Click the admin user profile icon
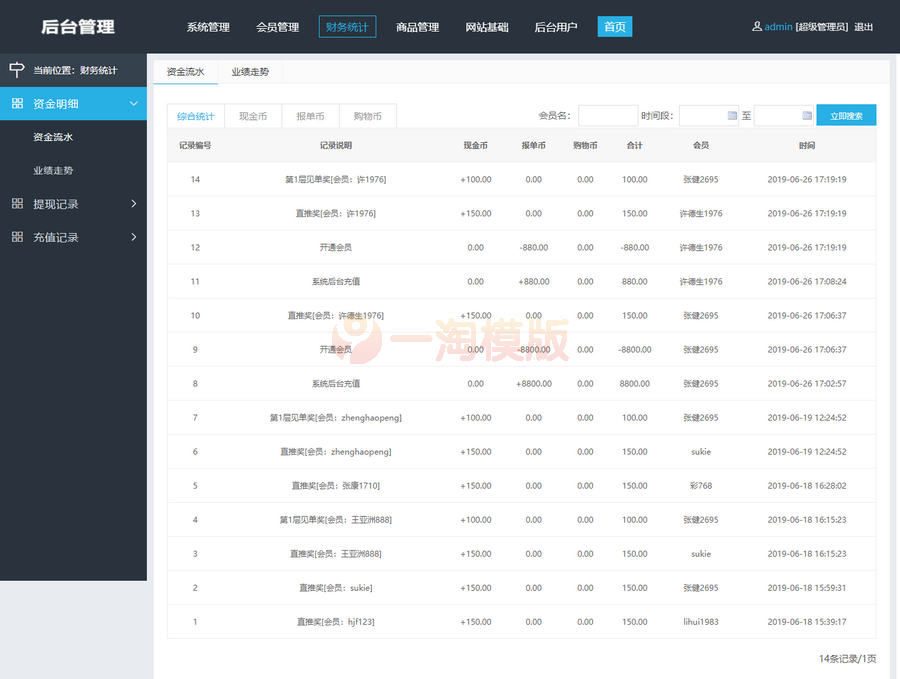Image resolution: width=900 pixels, height=679 pixels. pyautogui.click(x=757, y=27)
